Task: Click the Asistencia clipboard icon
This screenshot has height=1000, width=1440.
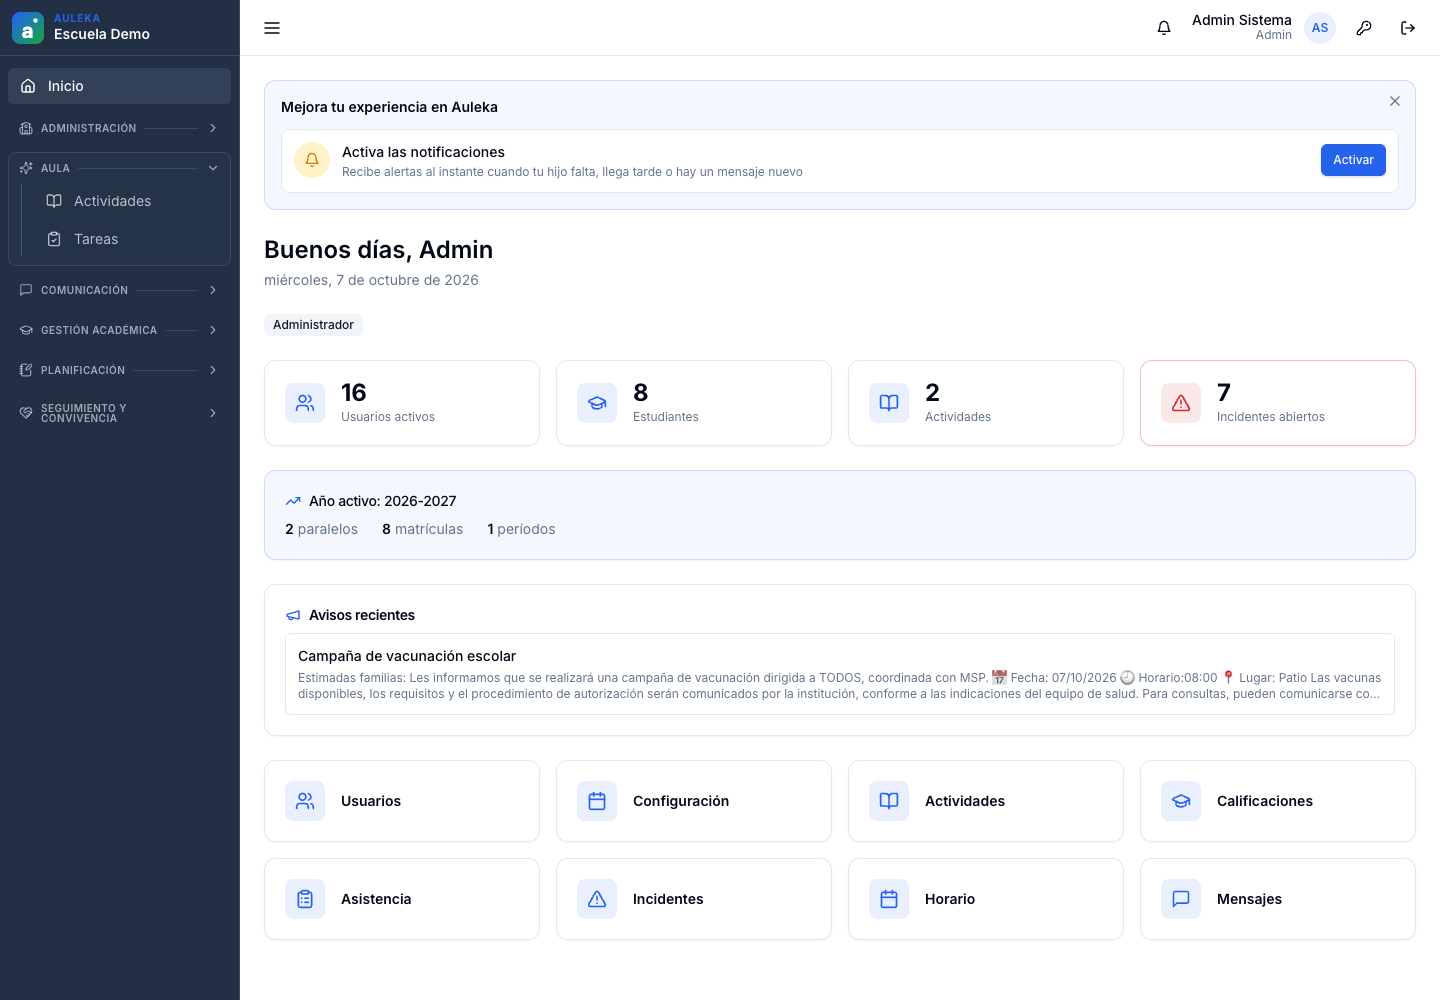Action: point(305,899)
